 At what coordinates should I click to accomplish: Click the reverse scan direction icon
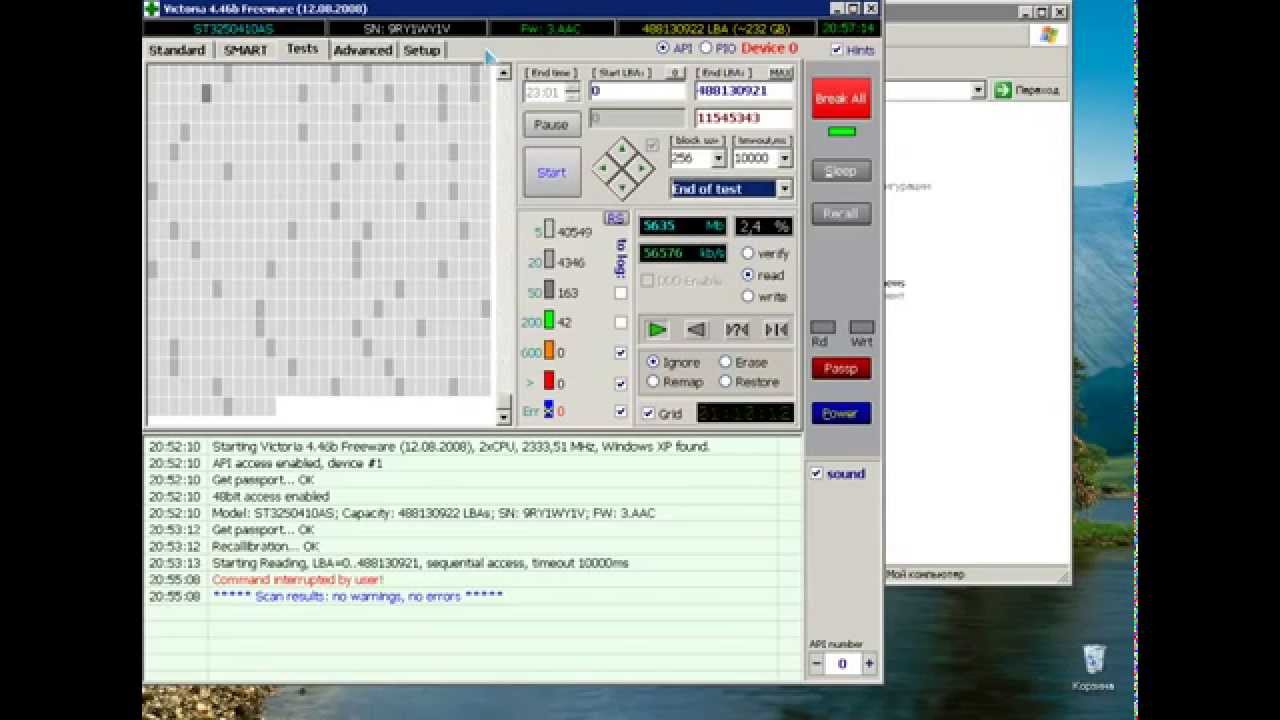tap(697, 329)
